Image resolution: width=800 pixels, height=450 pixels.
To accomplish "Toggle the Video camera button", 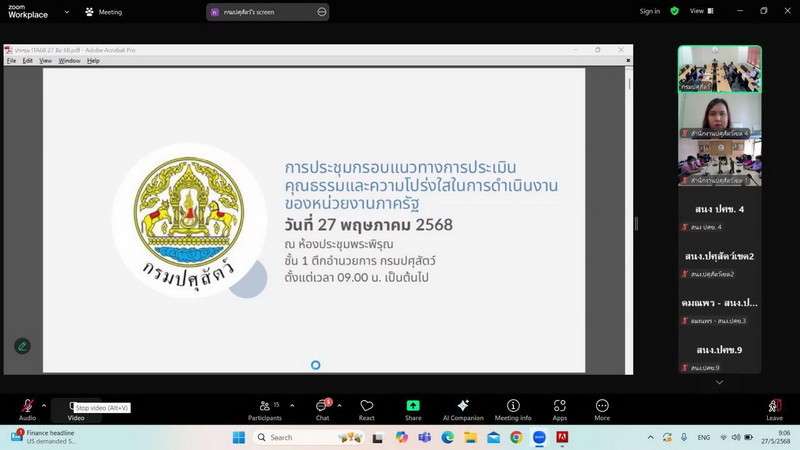I will [76, 410].
